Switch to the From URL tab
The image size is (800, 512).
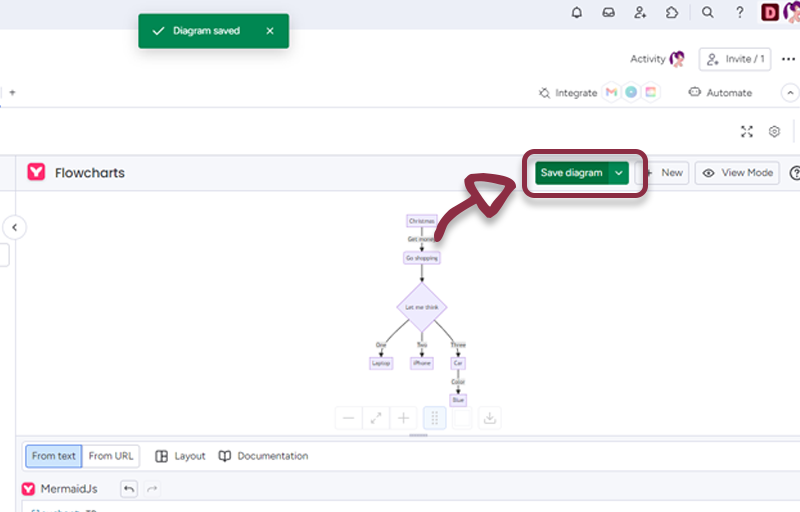click(111, 456)
